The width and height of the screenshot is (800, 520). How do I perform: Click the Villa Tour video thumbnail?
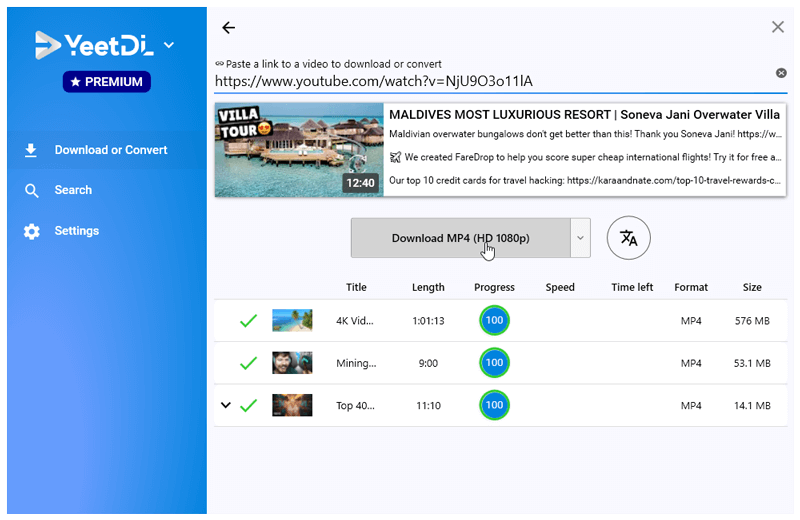pos(299,150)
